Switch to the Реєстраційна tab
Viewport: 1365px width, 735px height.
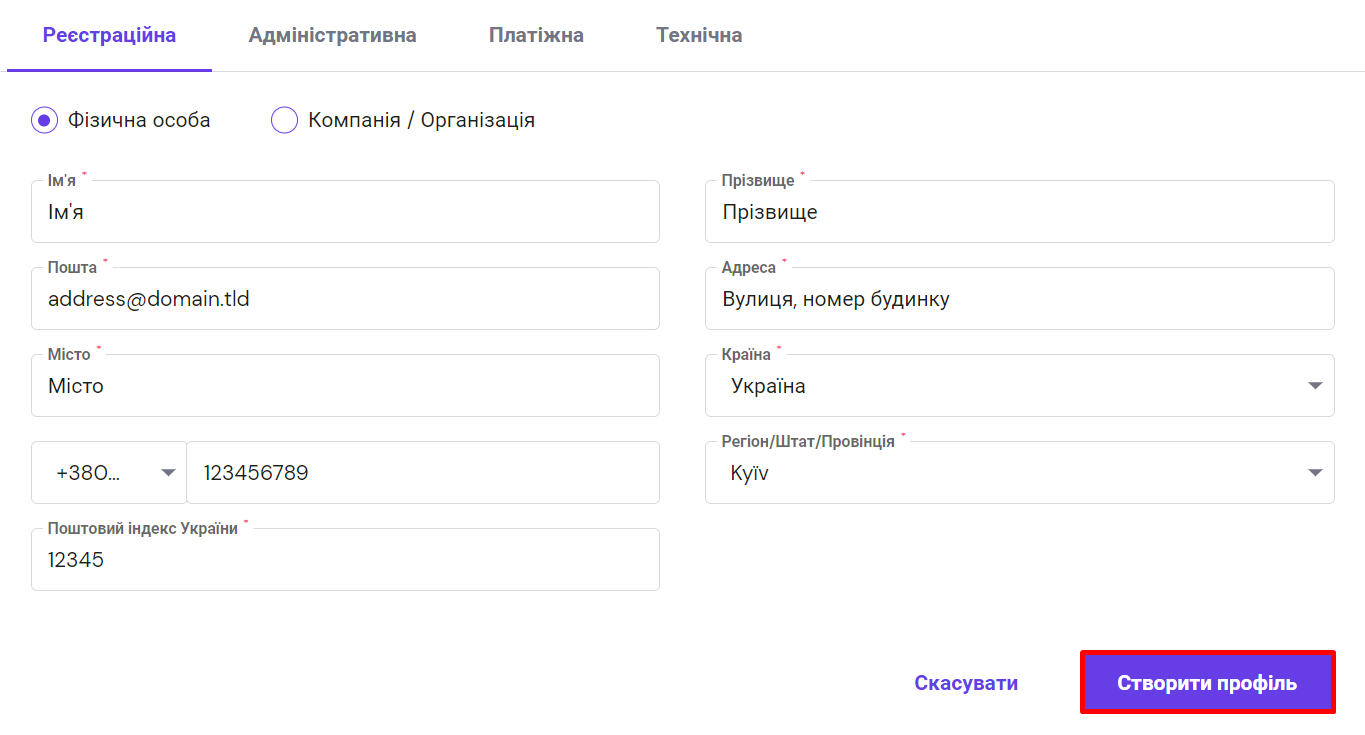(x=109, y=36)
